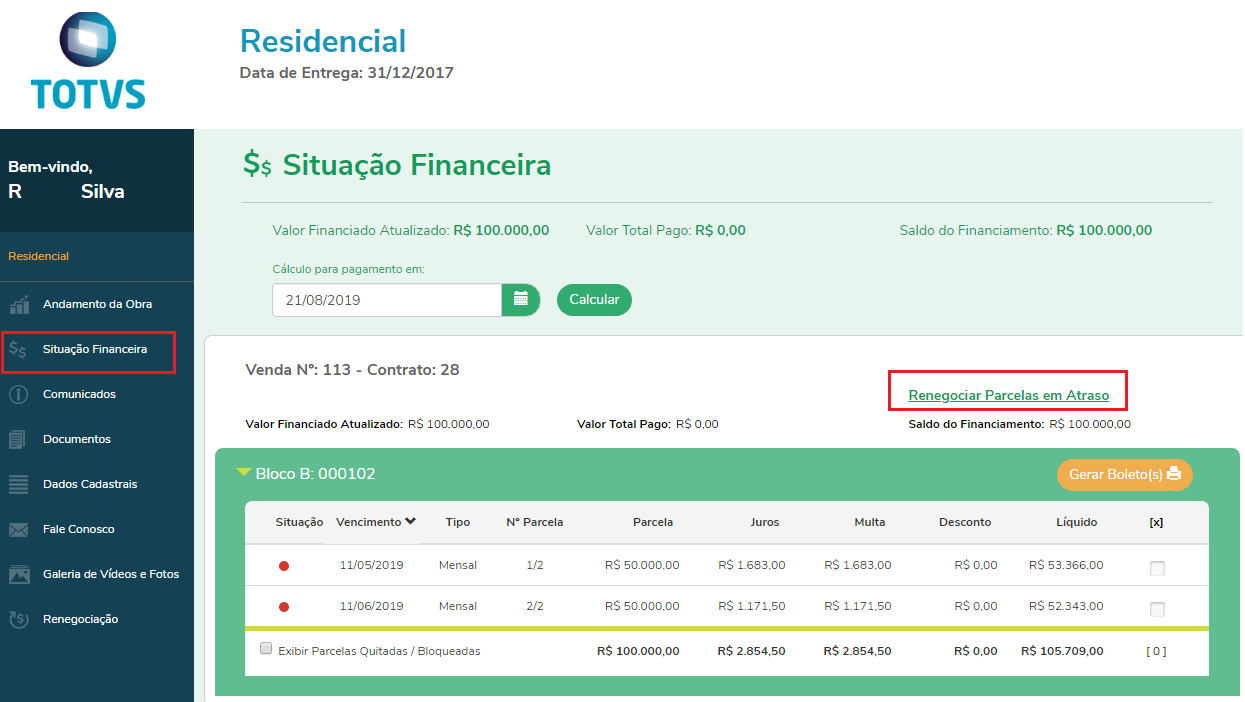Select checkbox for installment 2/2
The image size is (1245, 702).
point(1157,609)
